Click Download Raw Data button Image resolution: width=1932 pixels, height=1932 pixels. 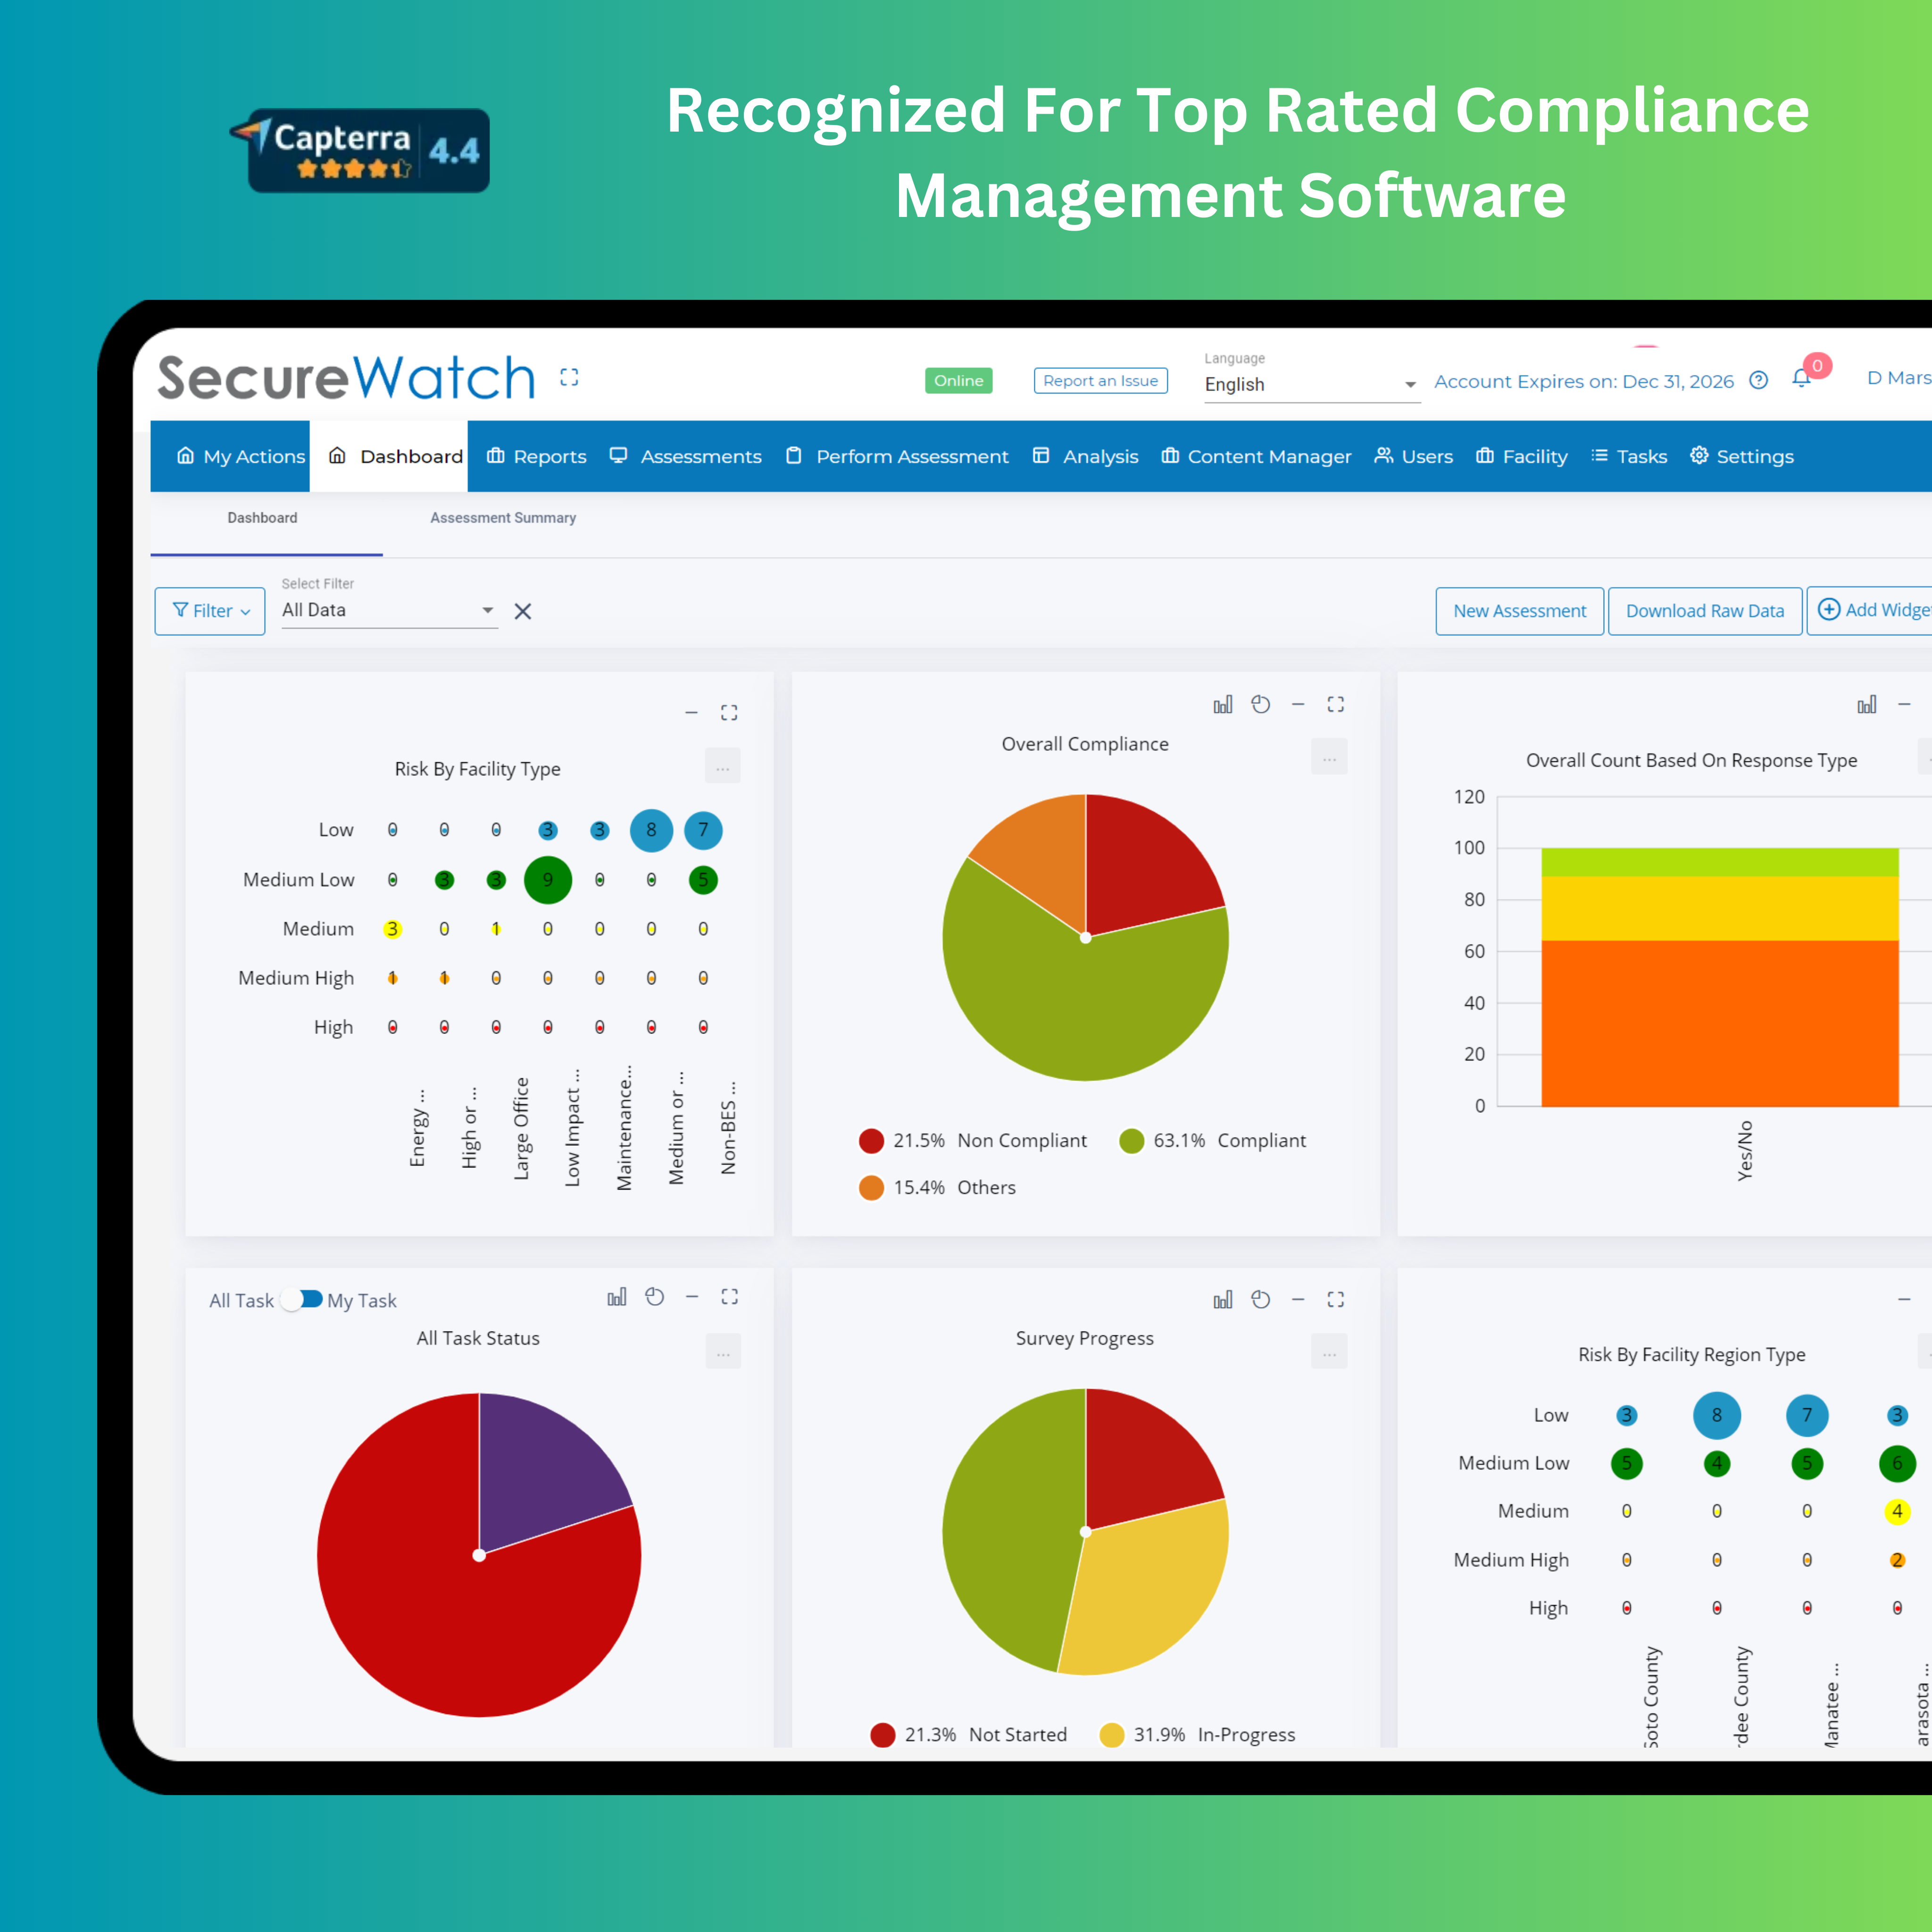pos(1704,611)
